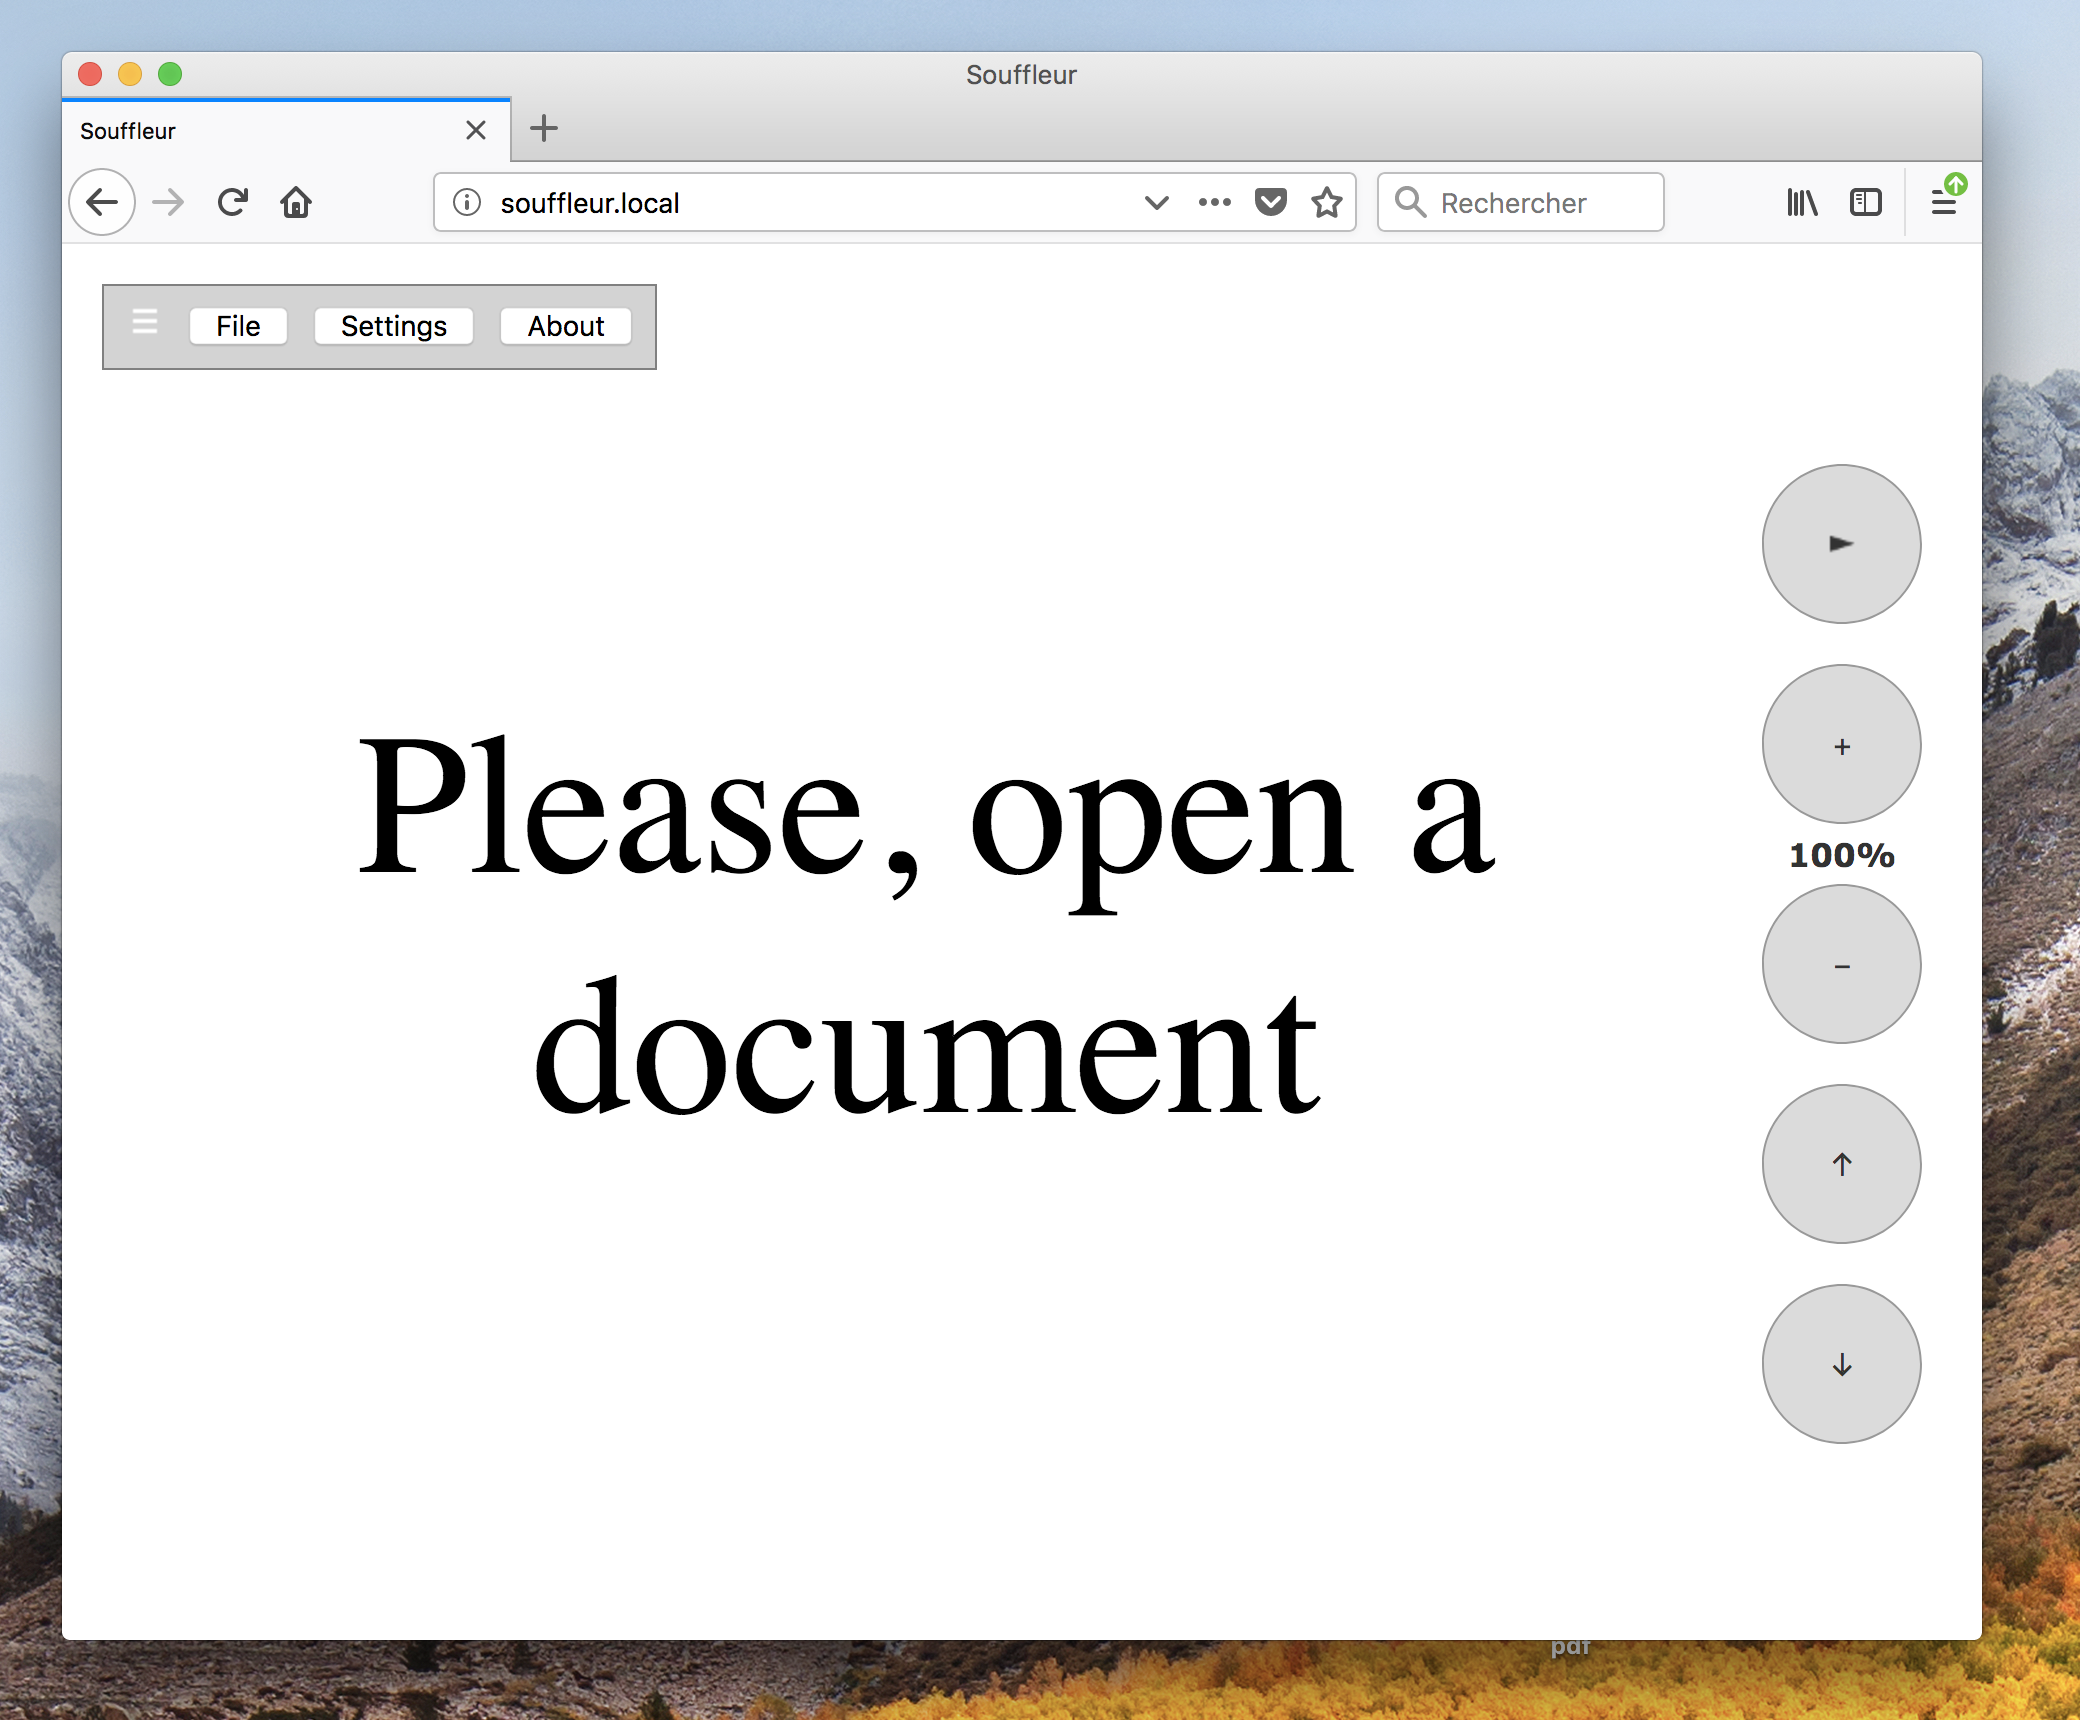This screenshot has width=2080, height=1720.
Task: Open the File menu
Action: 238,326
